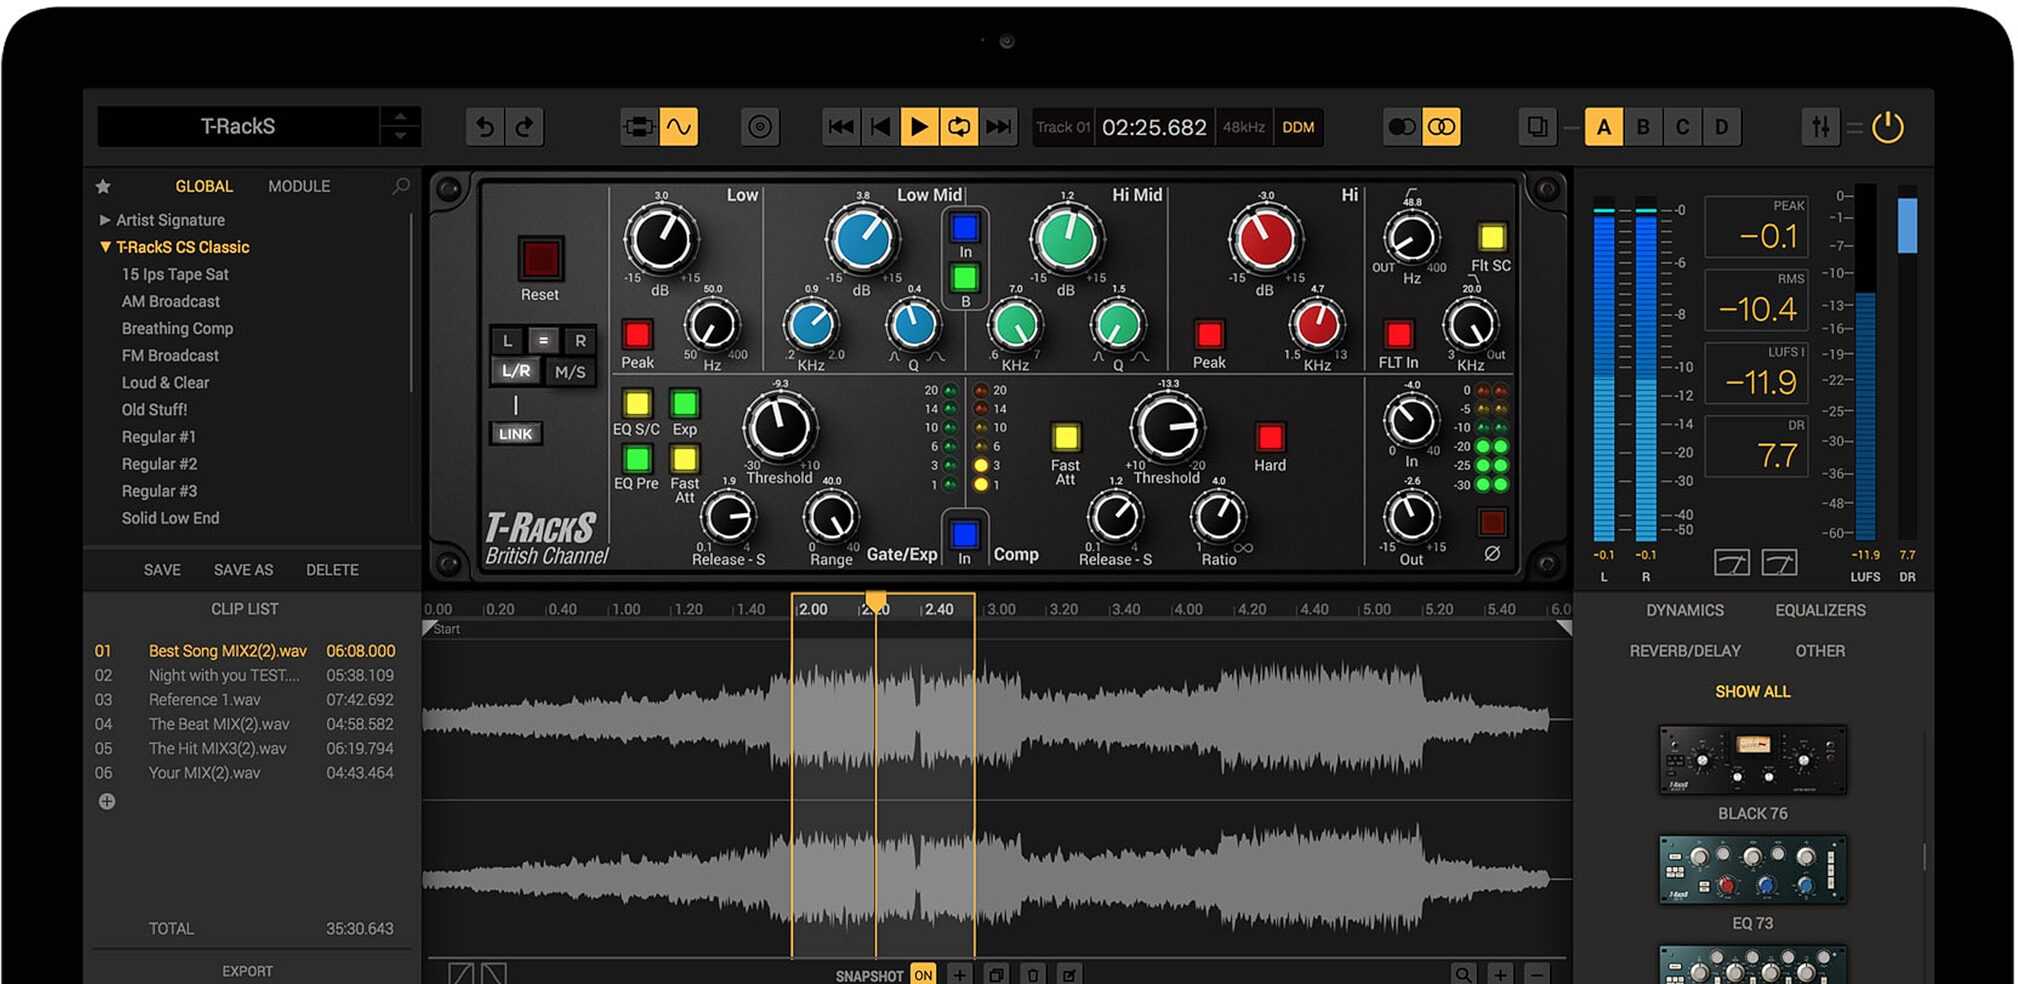Open the mixer settings sliders icon
This screenshot has width=2018, height=984.
[1821, 127]
